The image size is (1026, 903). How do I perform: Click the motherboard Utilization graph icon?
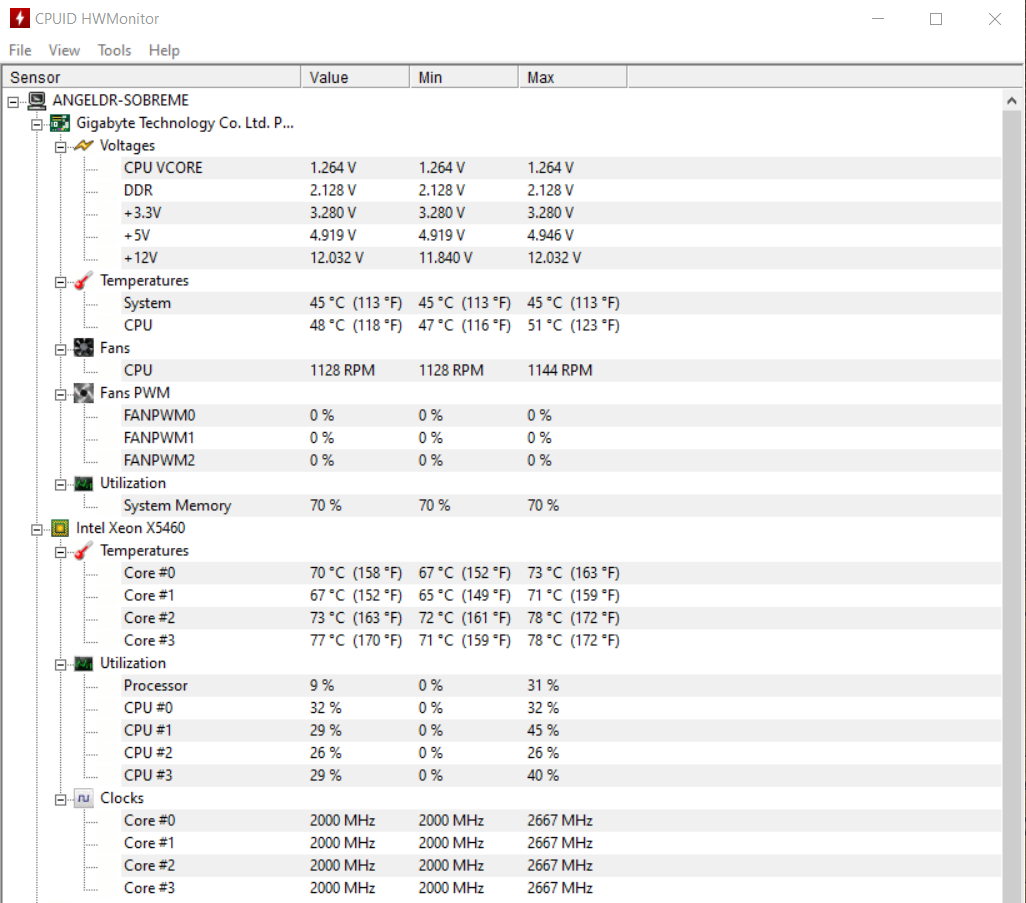84,484
